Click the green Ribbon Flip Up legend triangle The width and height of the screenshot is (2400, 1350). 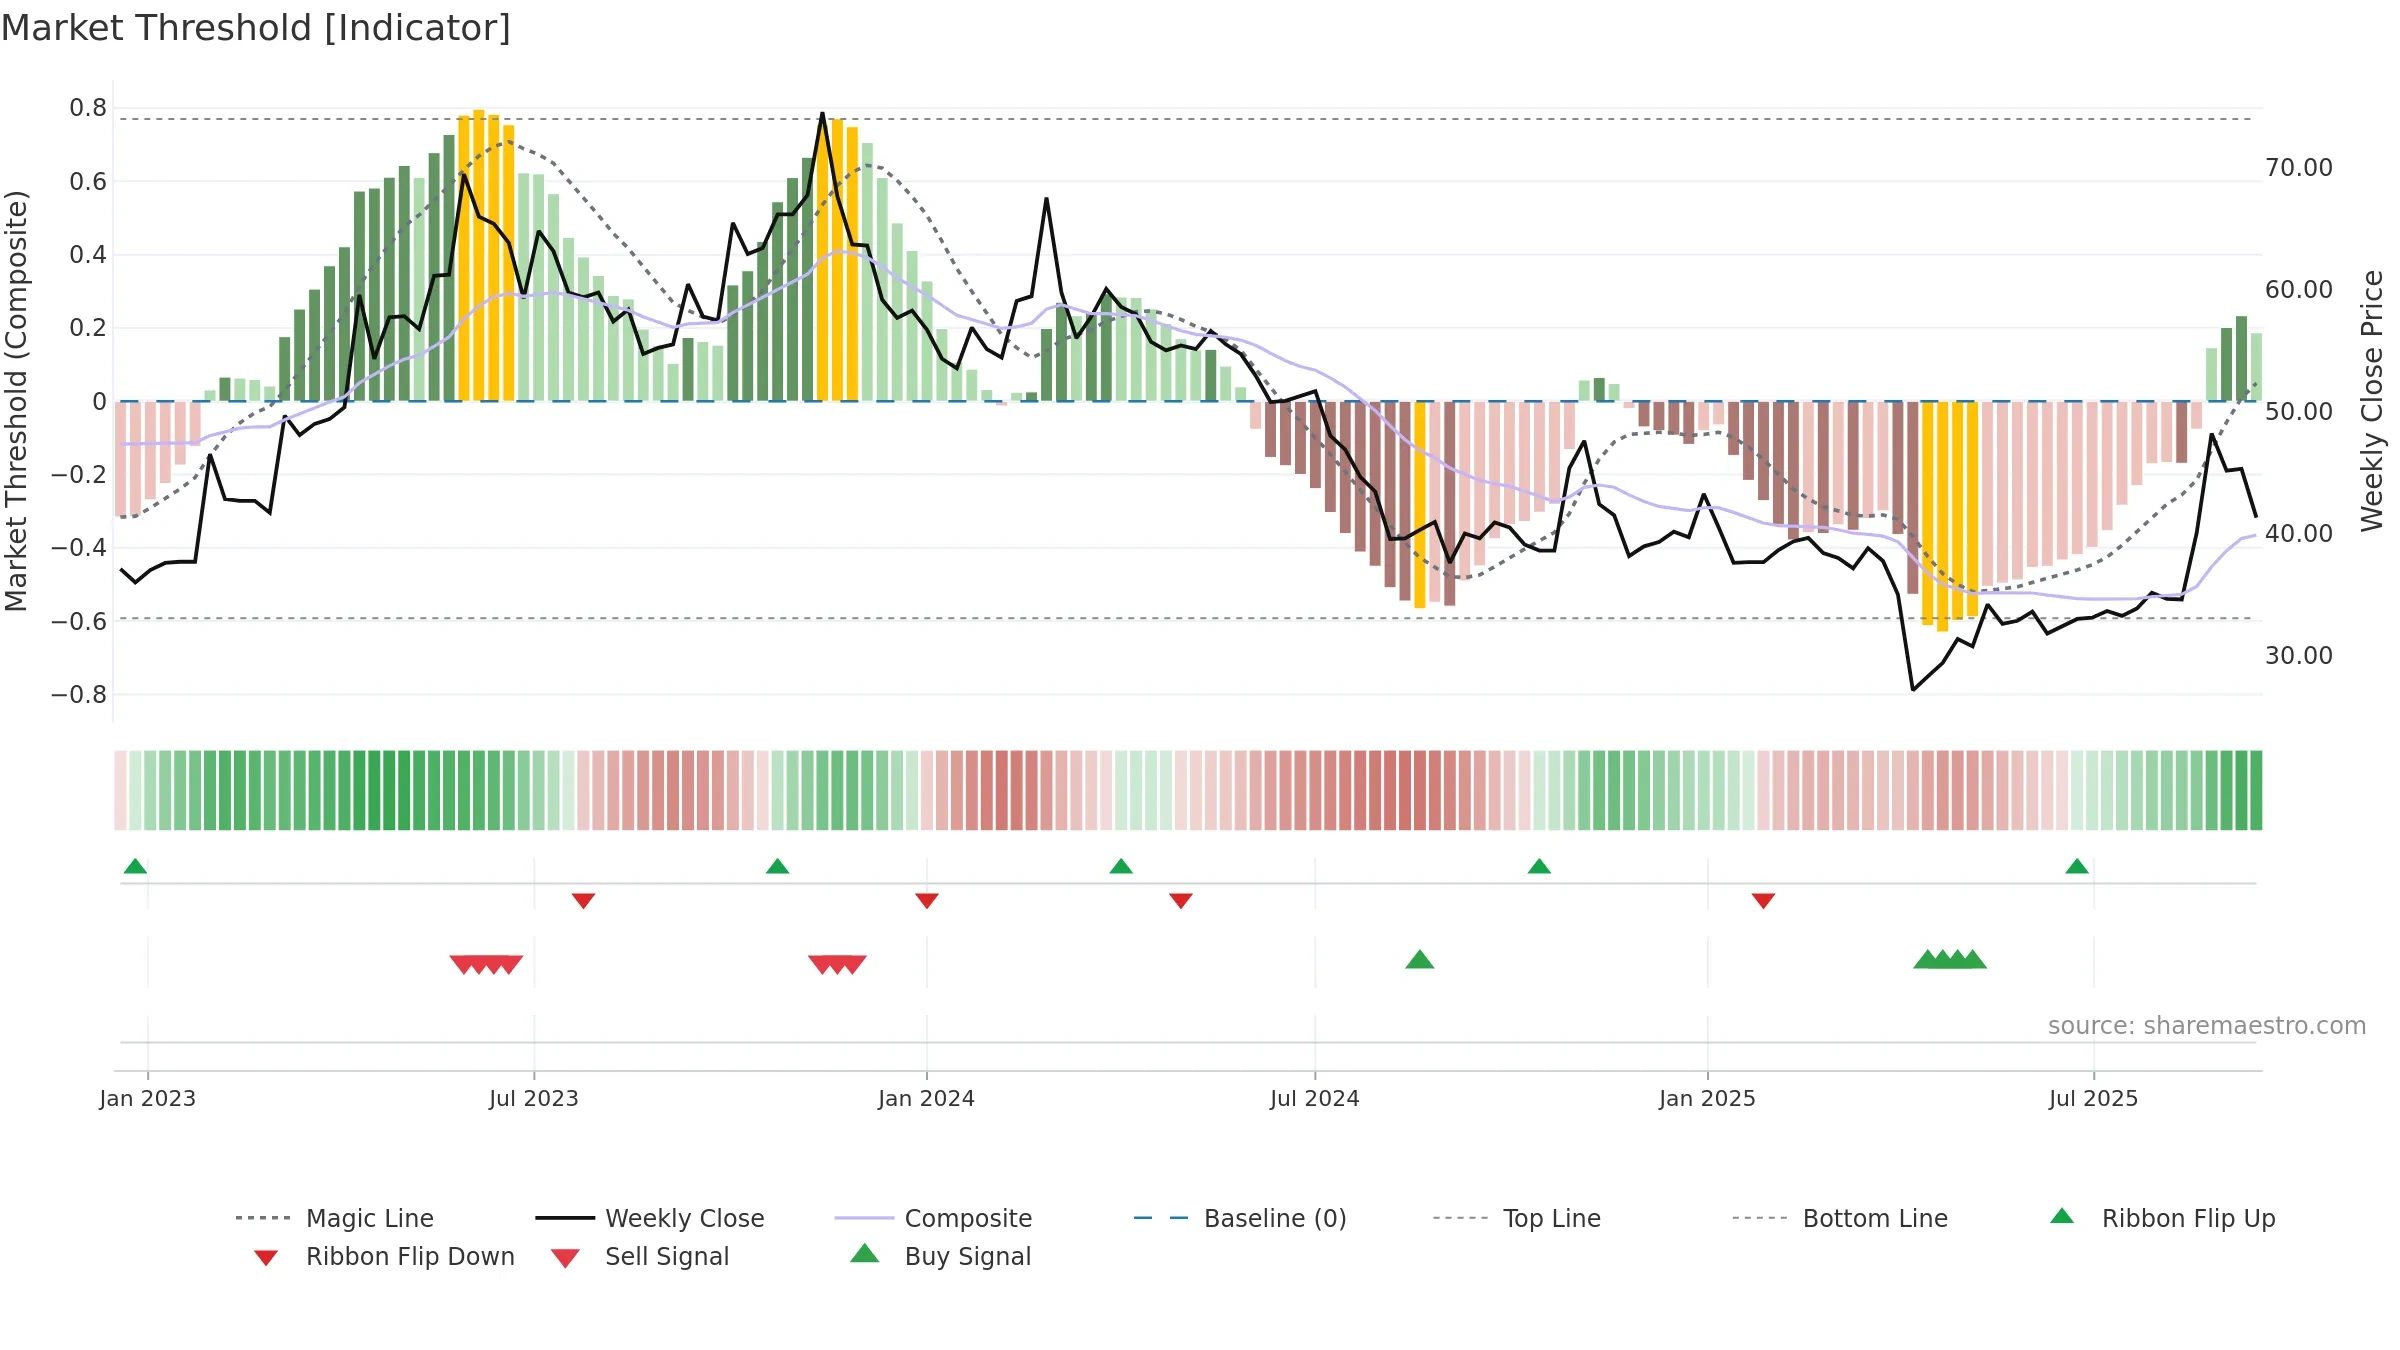(2062, 1216)
